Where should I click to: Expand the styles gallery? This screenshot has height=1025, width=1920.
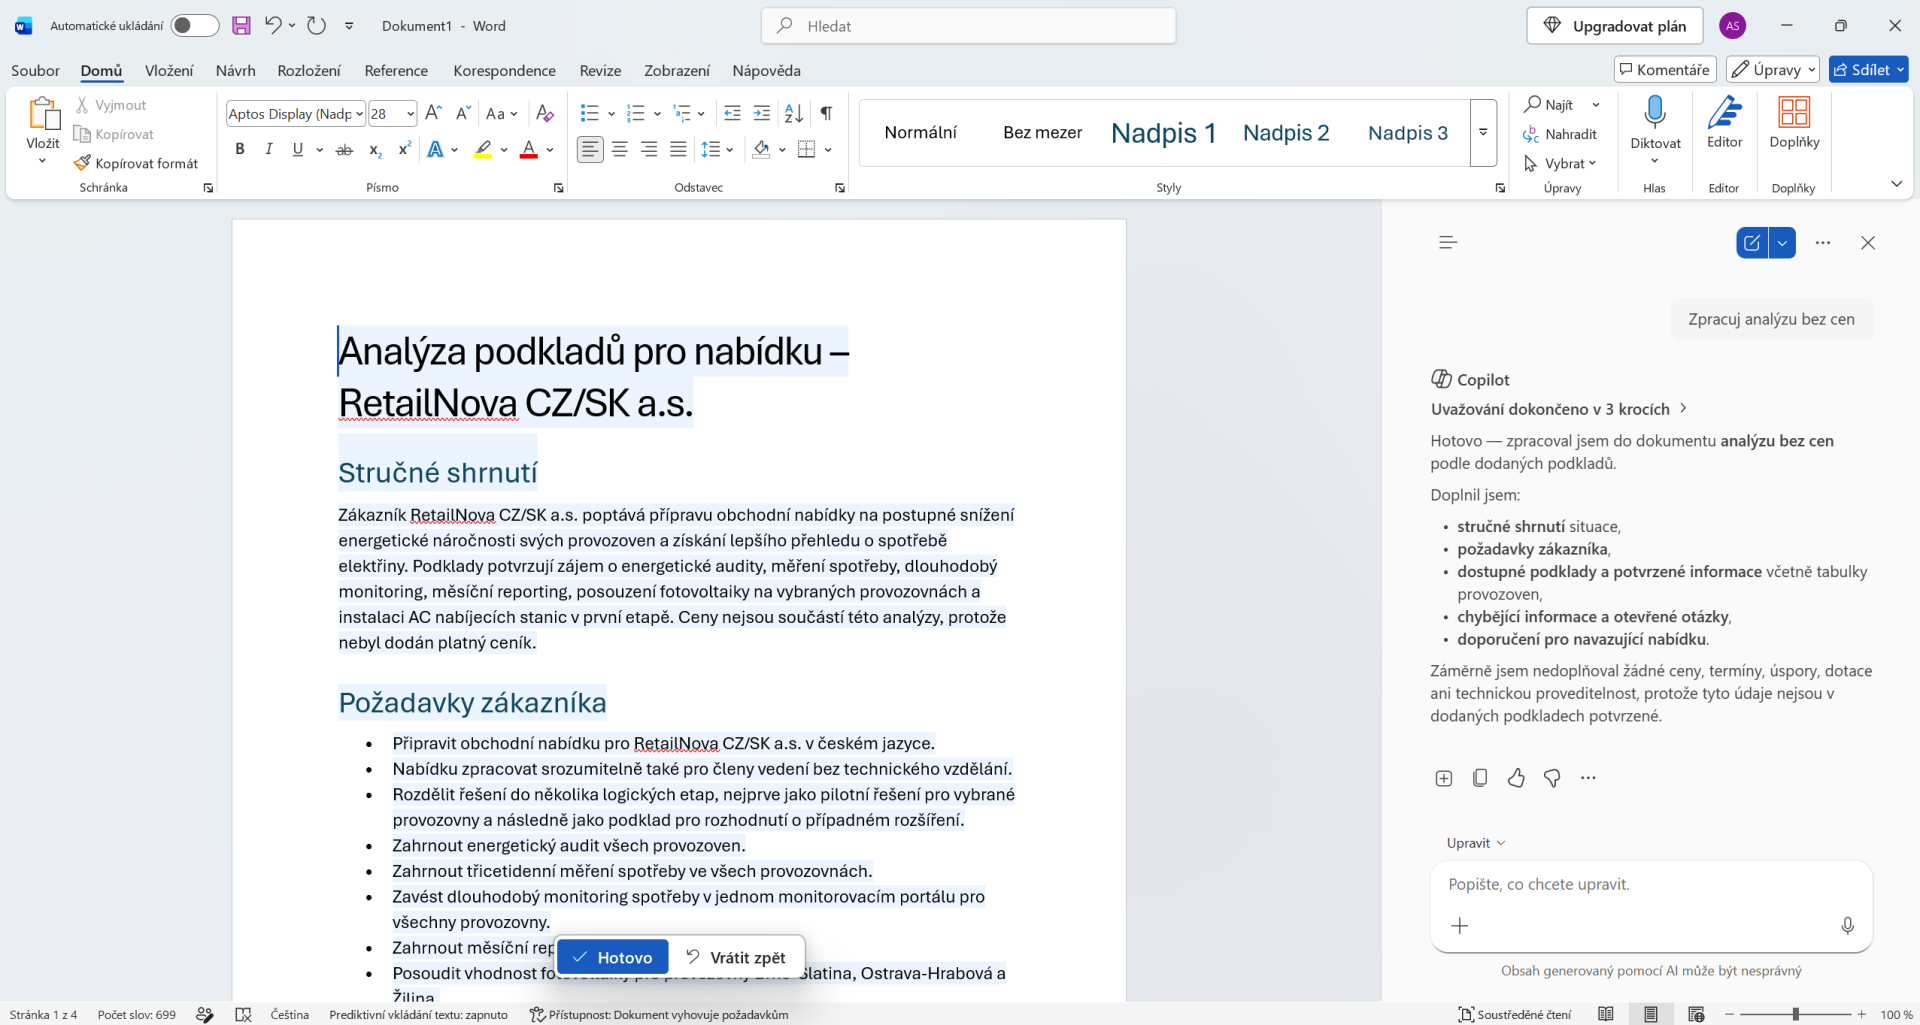click(1483, 132)
